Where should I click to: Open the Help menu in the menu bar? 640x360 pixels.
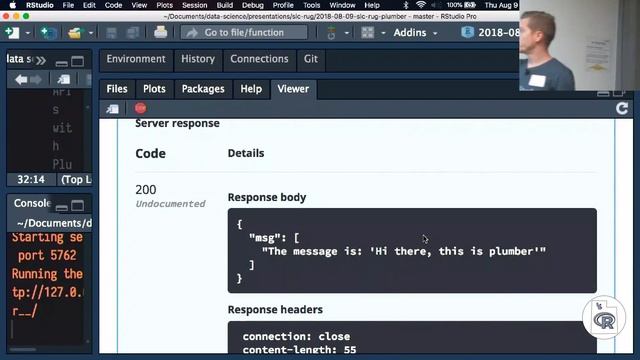pyautogui.click(x=372, y=5)
